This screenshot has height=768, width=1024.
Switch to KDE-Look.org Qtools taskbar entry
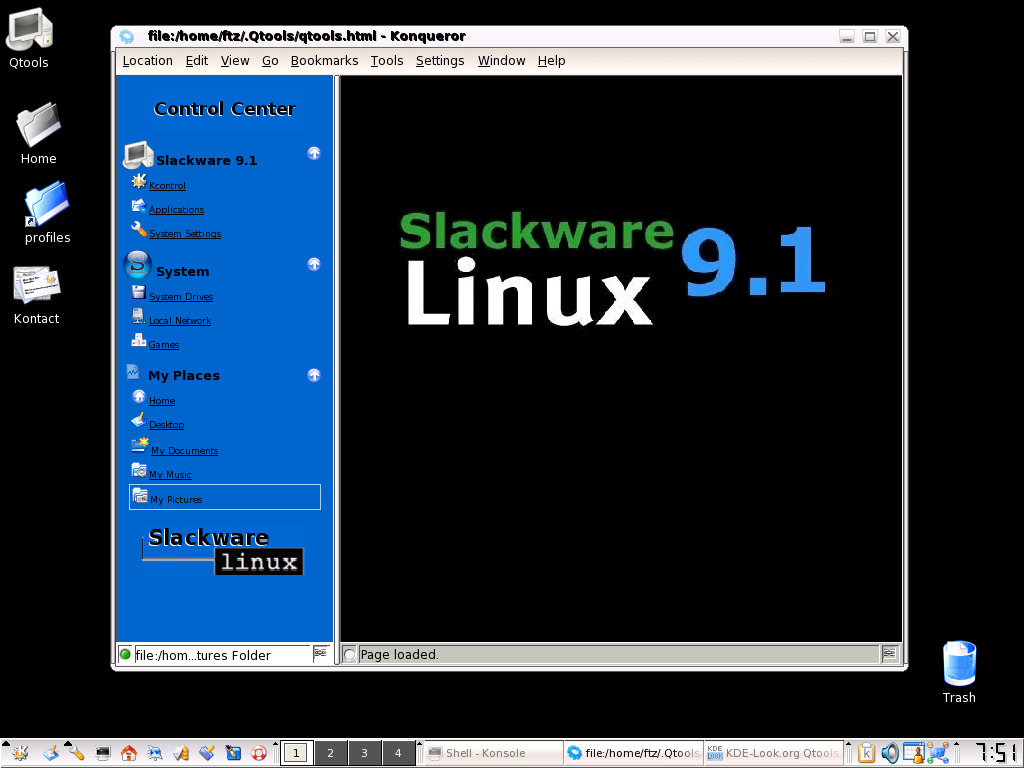pos(773,753)
